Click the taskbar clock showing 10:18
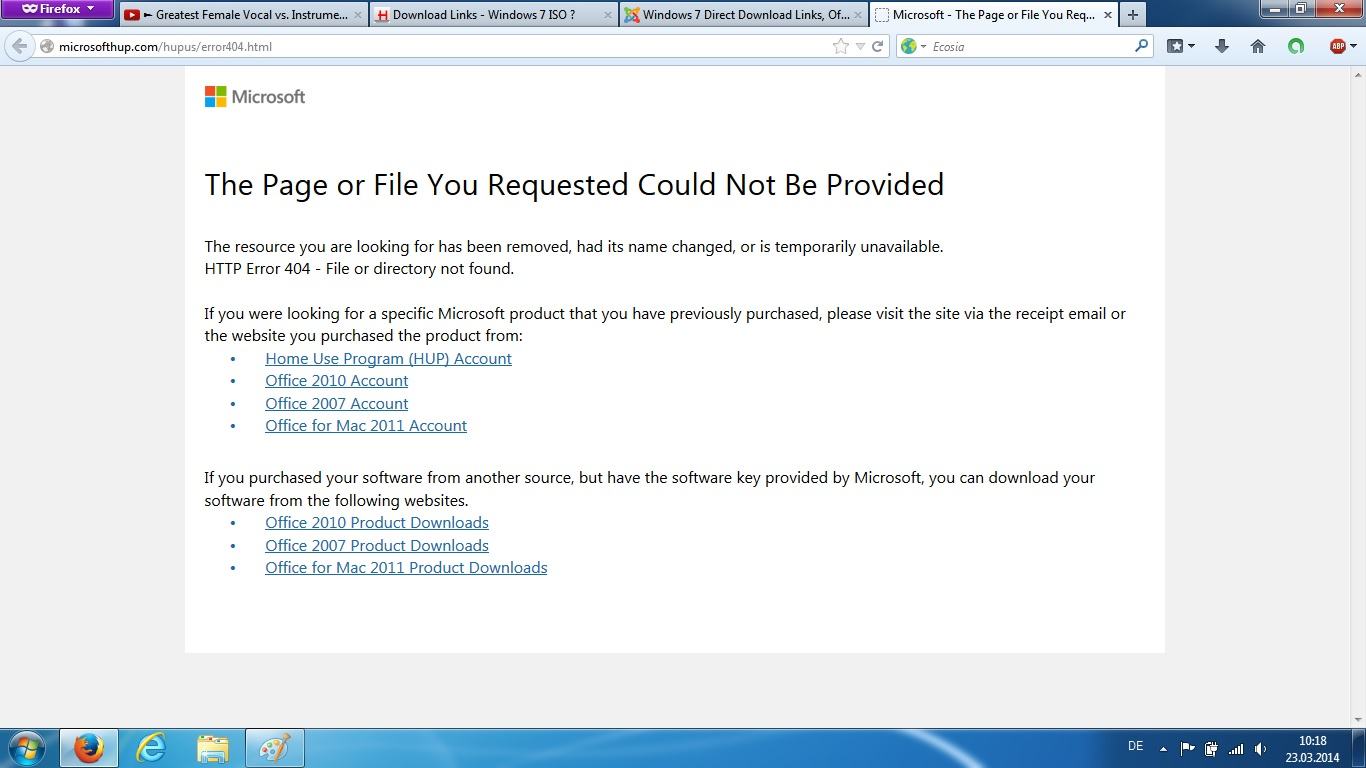The image size is (1366, 768). 1313,749
